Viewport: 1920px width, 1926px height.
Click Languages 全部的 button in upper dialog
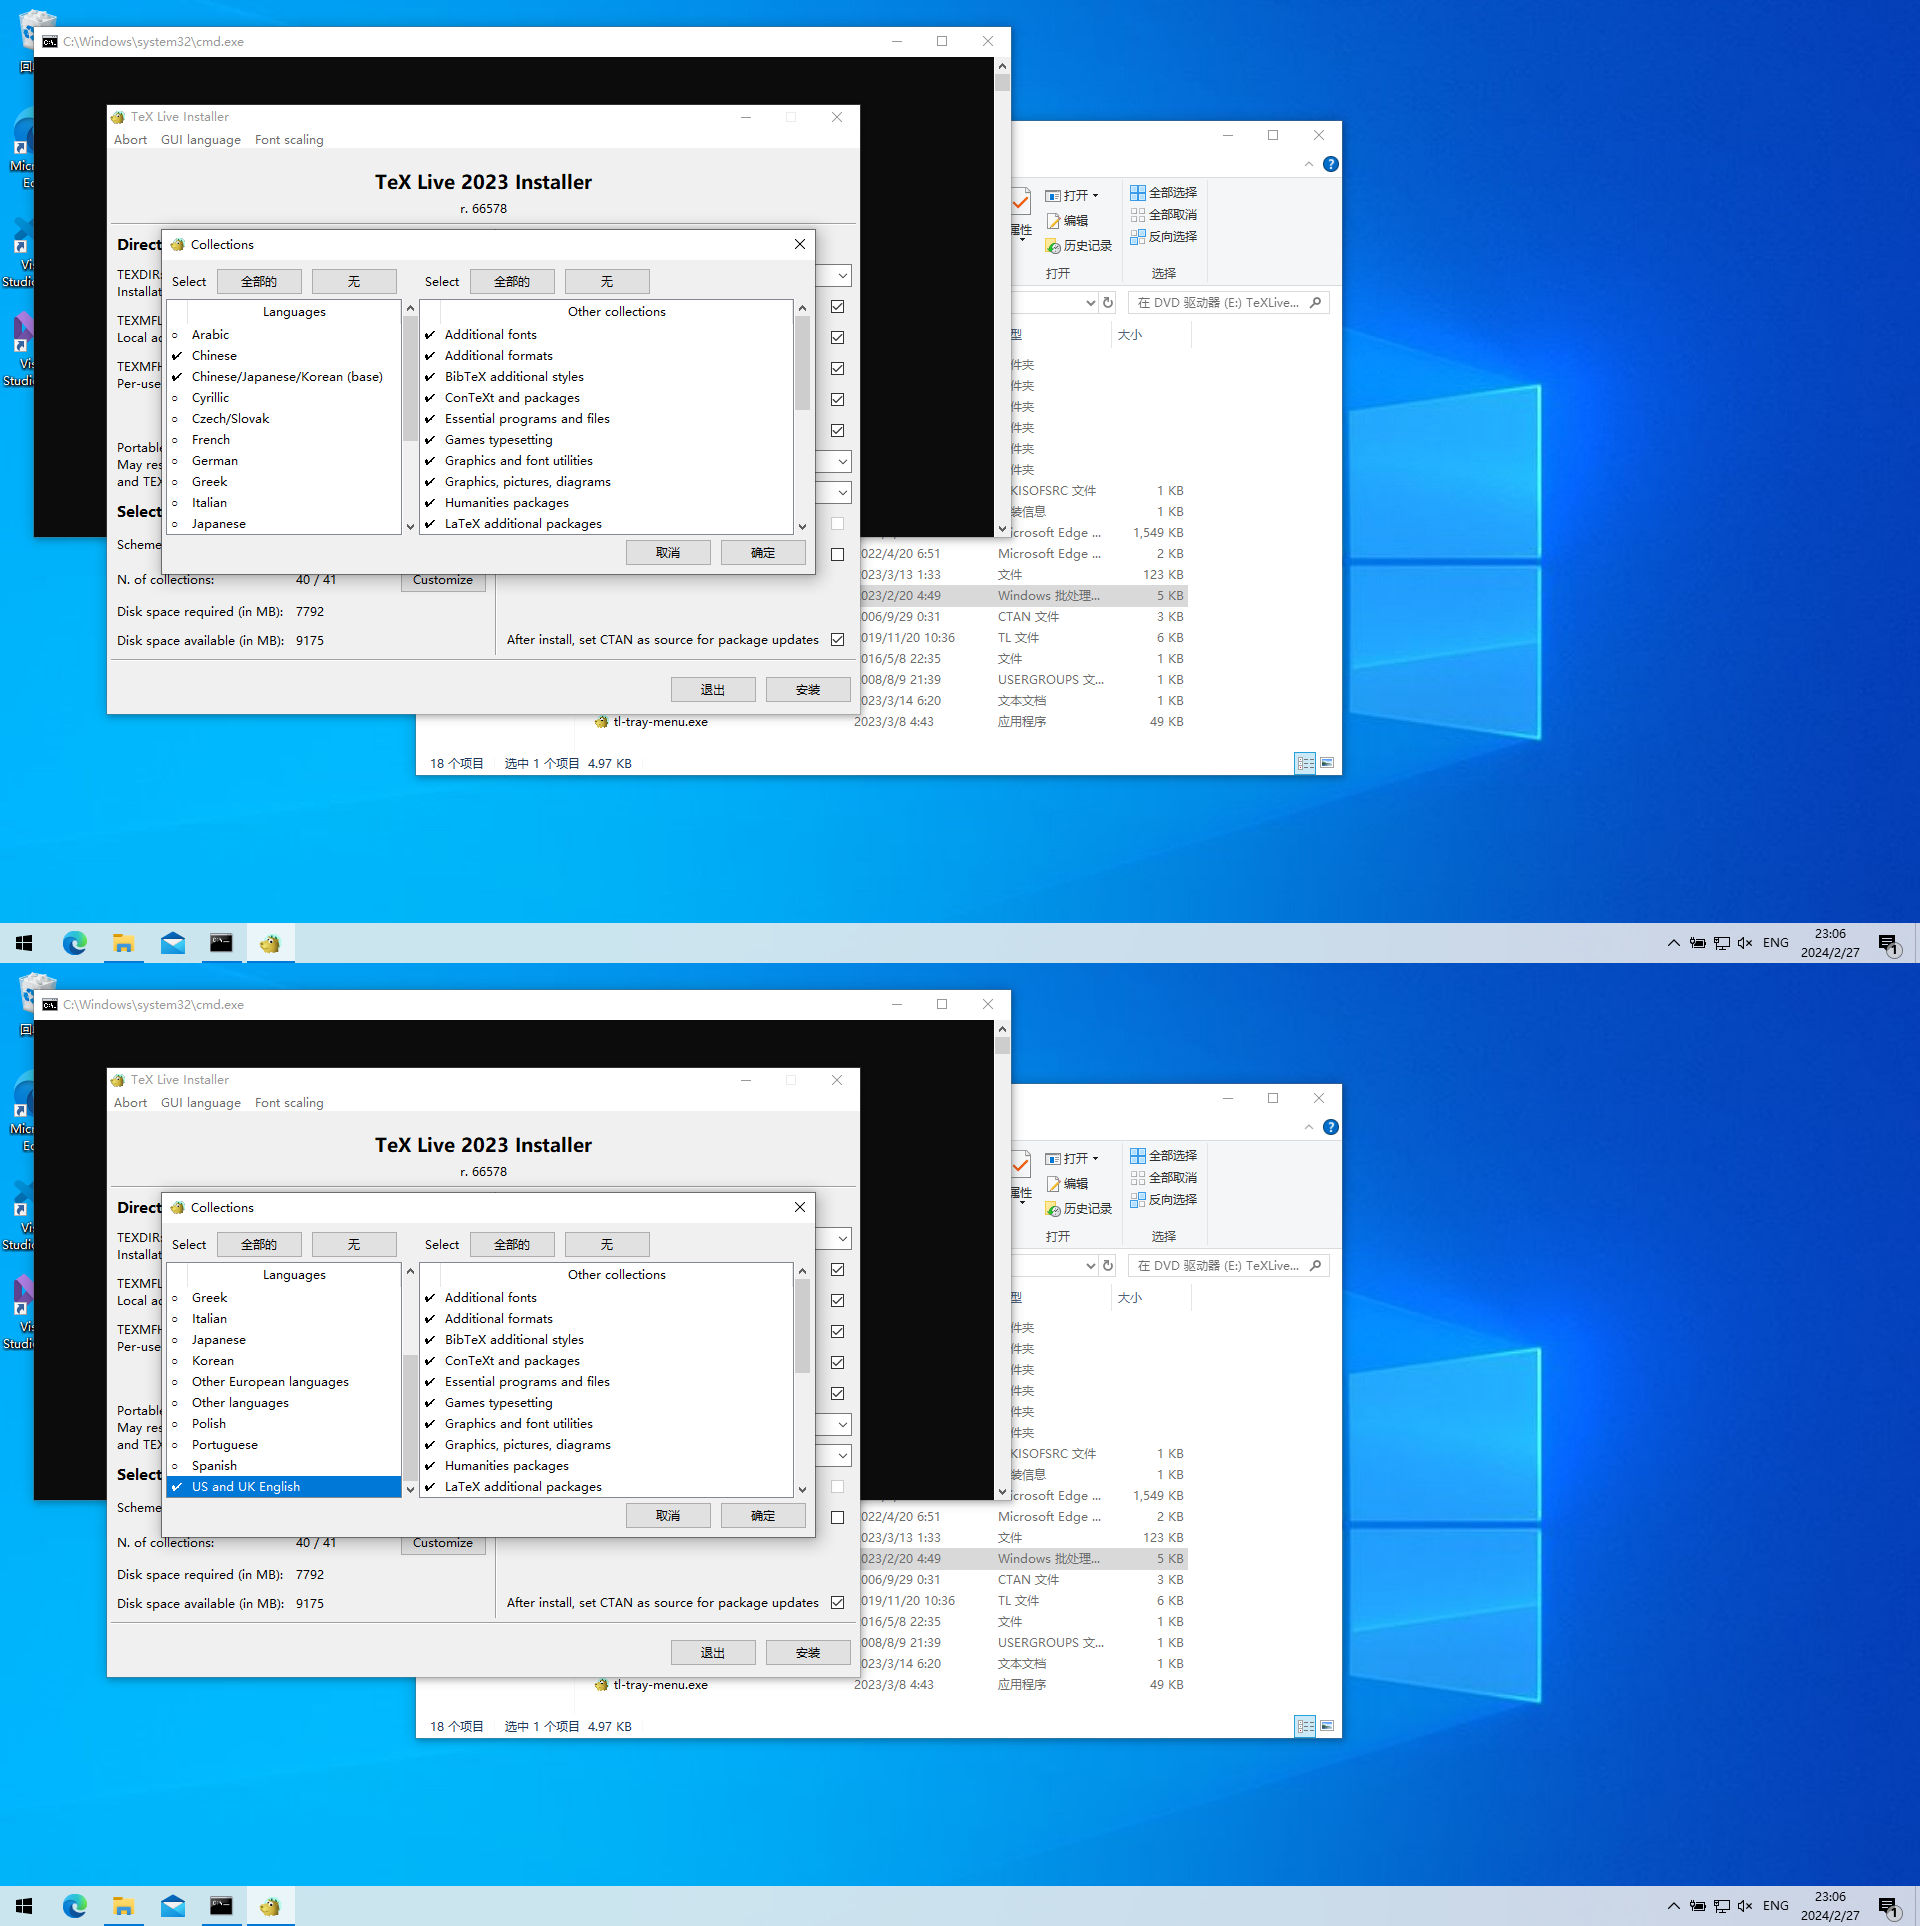pyautogui.click(x=259, y=282)
